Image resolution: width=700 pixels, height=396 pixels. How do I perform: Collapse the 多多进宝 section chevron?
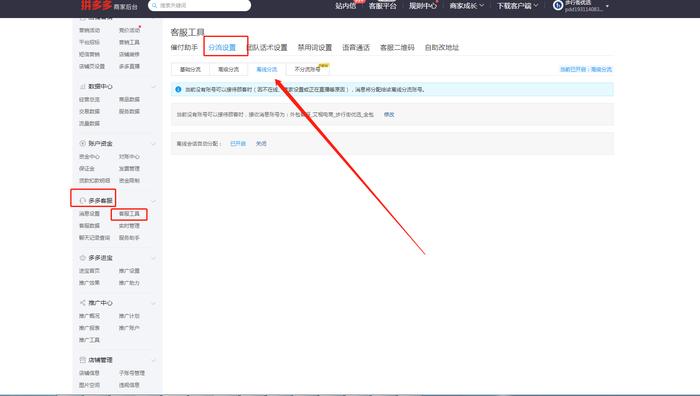tap(154, 258)
